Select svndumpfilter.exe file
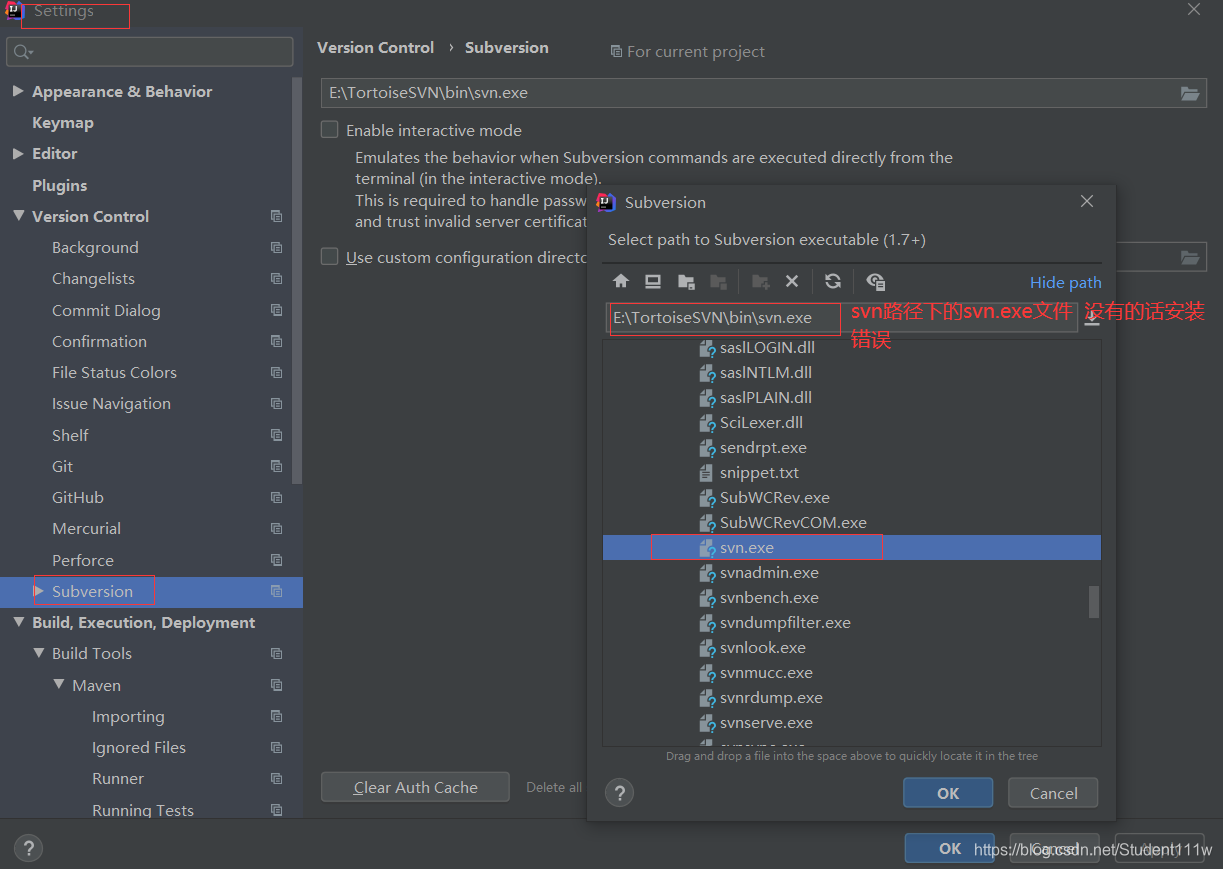The image size is (1223, 869). coord(785,622)
